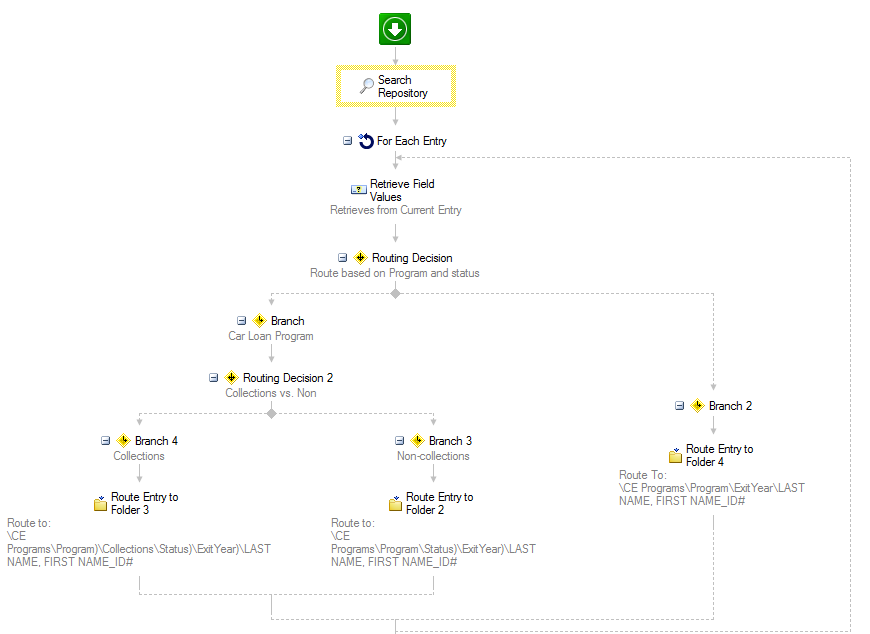
Task: Click the connector diamond below Routing Decision
Action: (x=395, y=293)
